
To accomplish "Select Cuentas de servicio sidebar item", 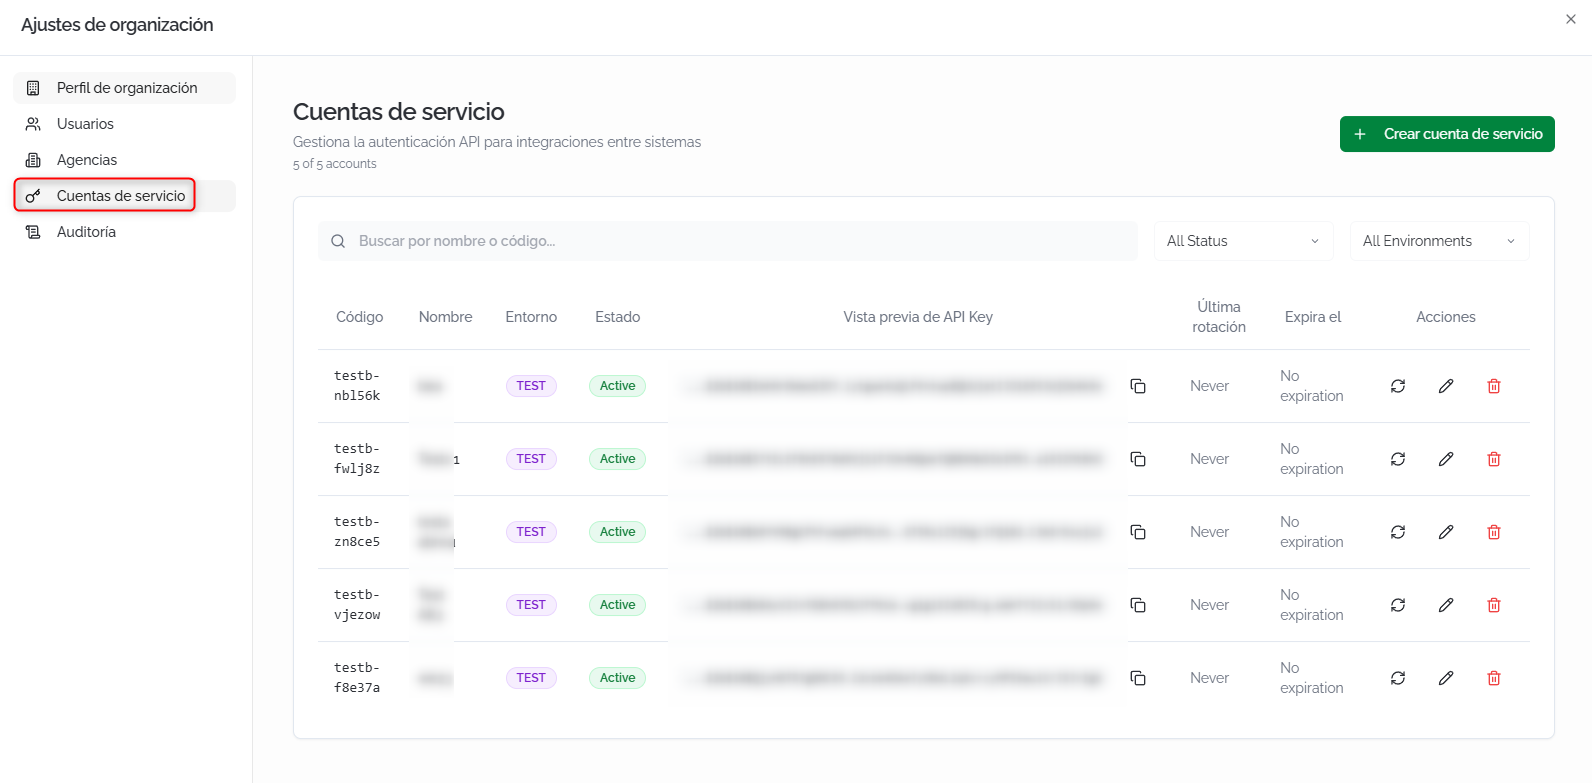I will click(x=125, y=196).
